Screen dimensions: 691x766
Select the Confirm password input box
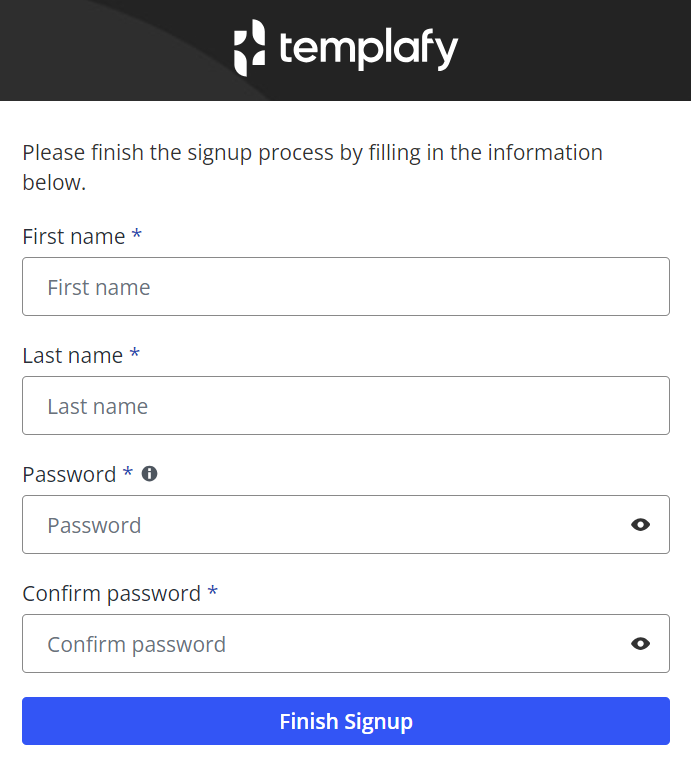point(346,643)
